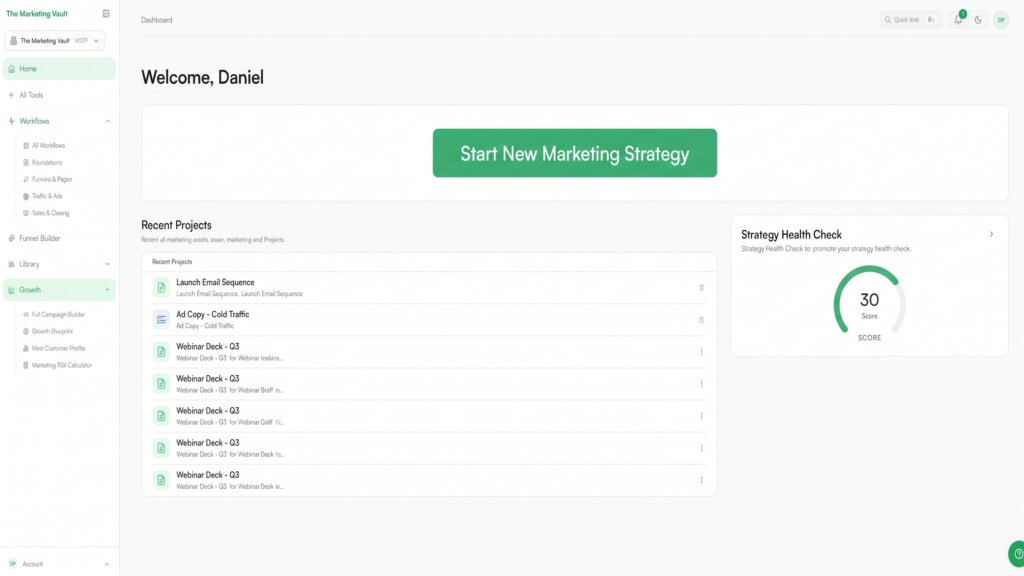Open Growth Blueprint icon
The height and width of the screenshot is (576, 1024).
[26, 331]
